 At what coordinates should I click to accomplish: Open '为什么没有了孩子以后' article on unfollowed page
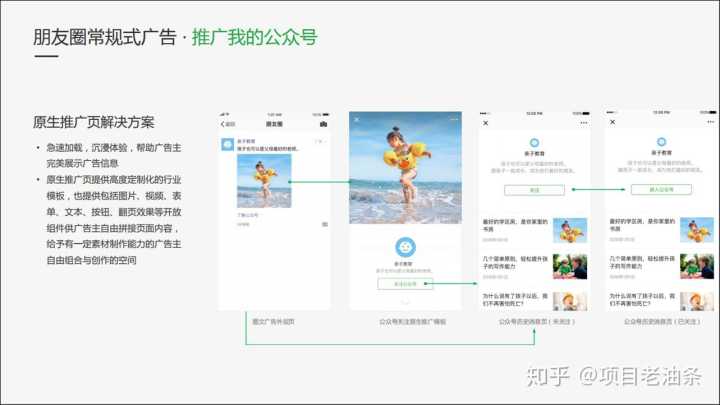tap(515, 300)
